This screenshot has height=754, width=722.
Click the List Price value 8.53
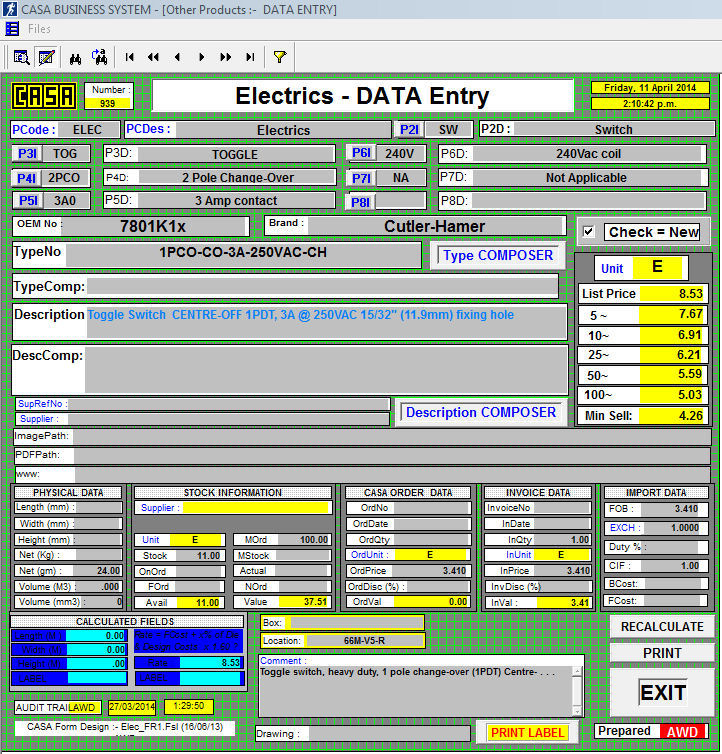[x=672, y=293]
